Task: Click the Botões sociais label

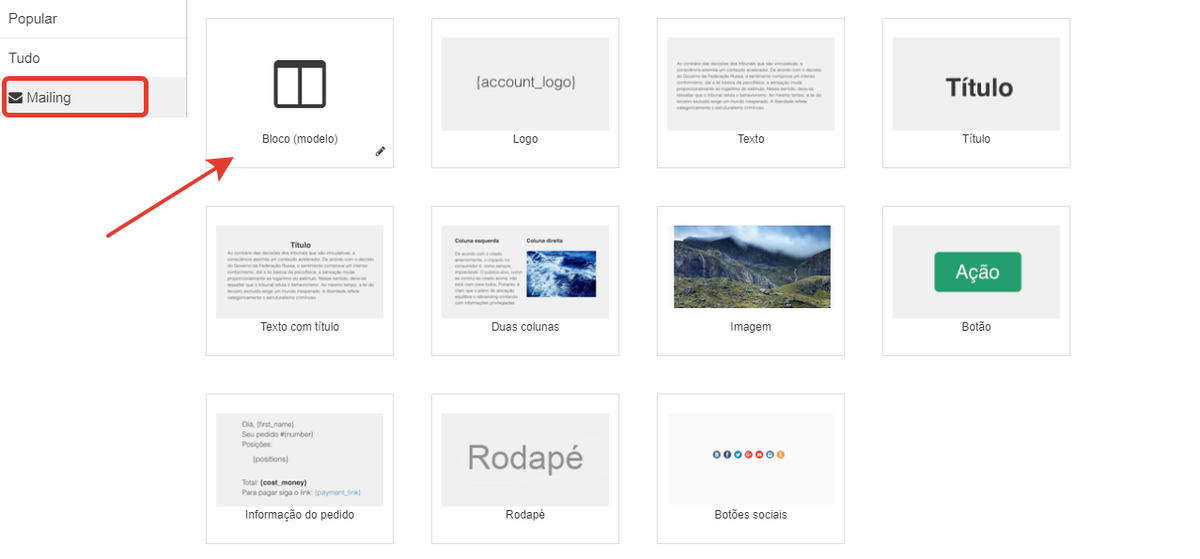Action: click(x=751, y=515)
